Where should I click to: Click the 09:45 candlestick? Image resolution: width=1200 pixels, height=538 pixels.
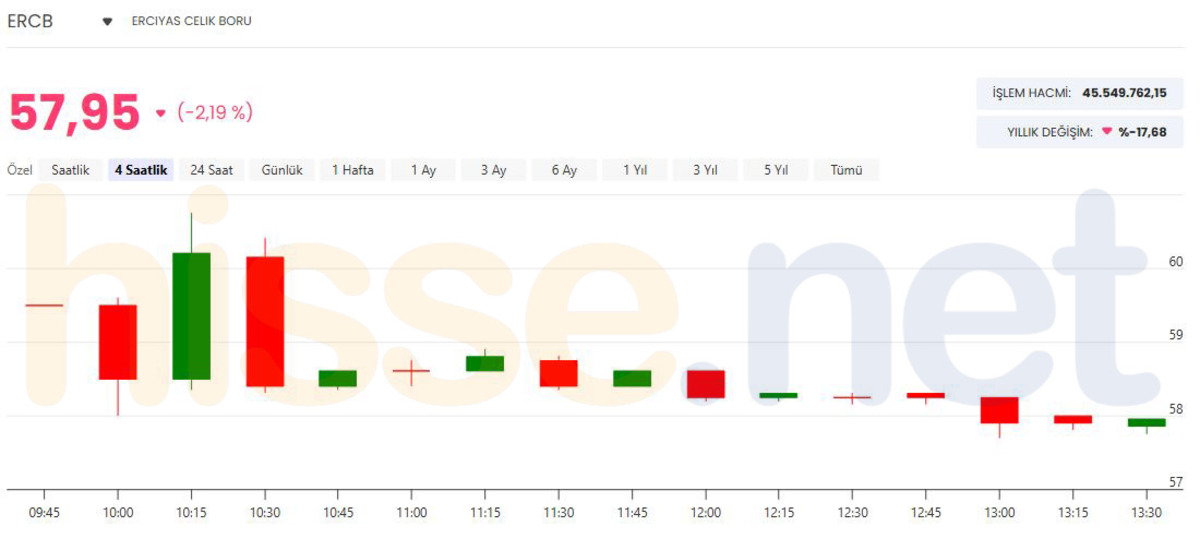pyautogui.click(x=44, y=305)
